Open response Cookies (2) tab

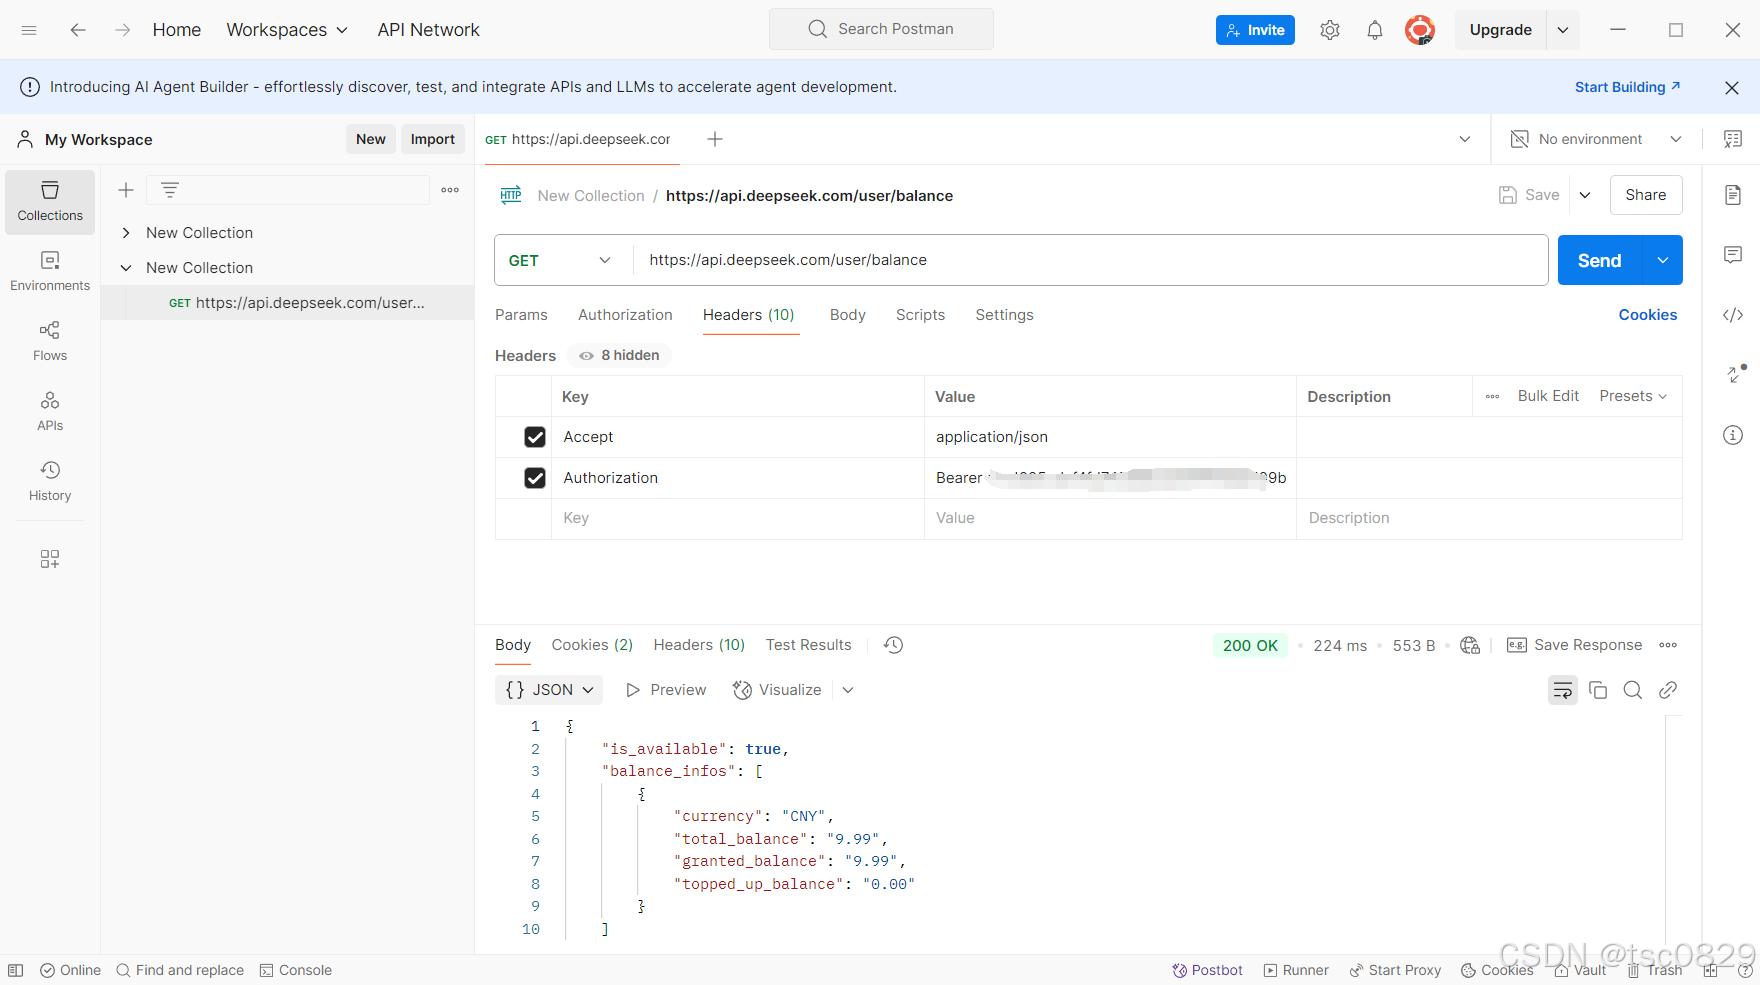pyautogui.click(x=592, y=645)
